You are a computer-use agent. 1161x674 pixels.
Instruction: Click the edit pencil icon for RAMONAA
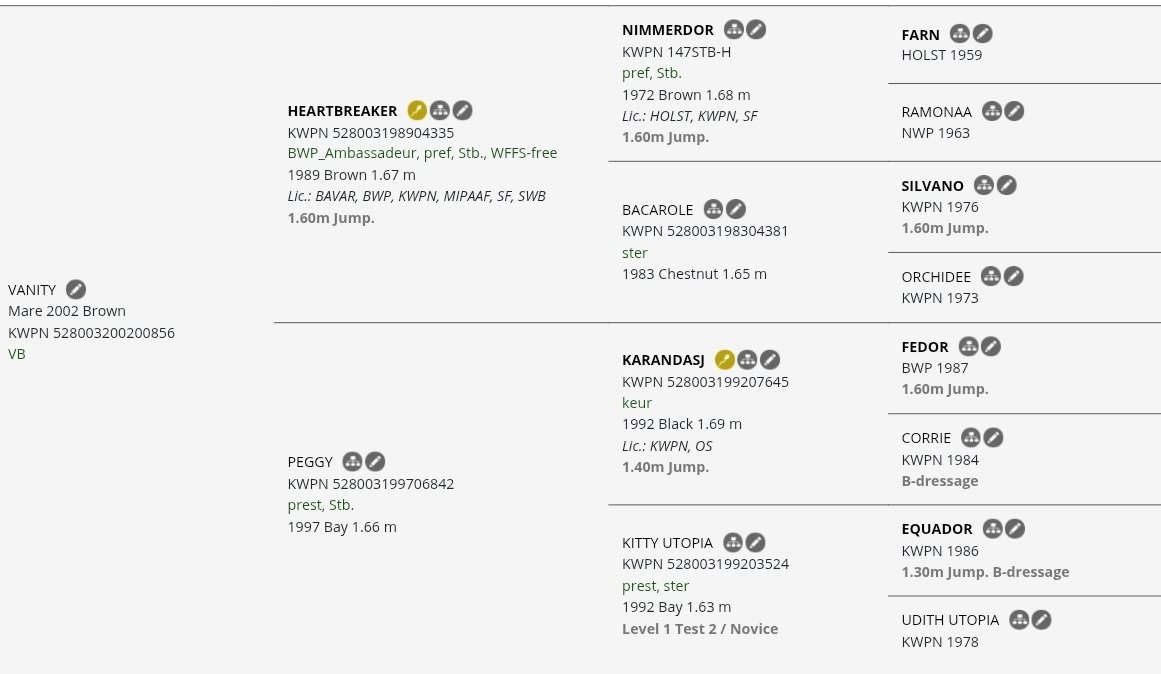point(1014,111)
